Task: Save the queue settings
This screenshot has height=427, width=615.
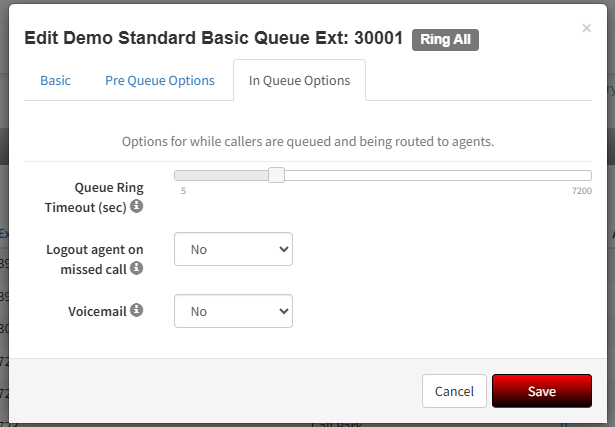Action: 542,391
